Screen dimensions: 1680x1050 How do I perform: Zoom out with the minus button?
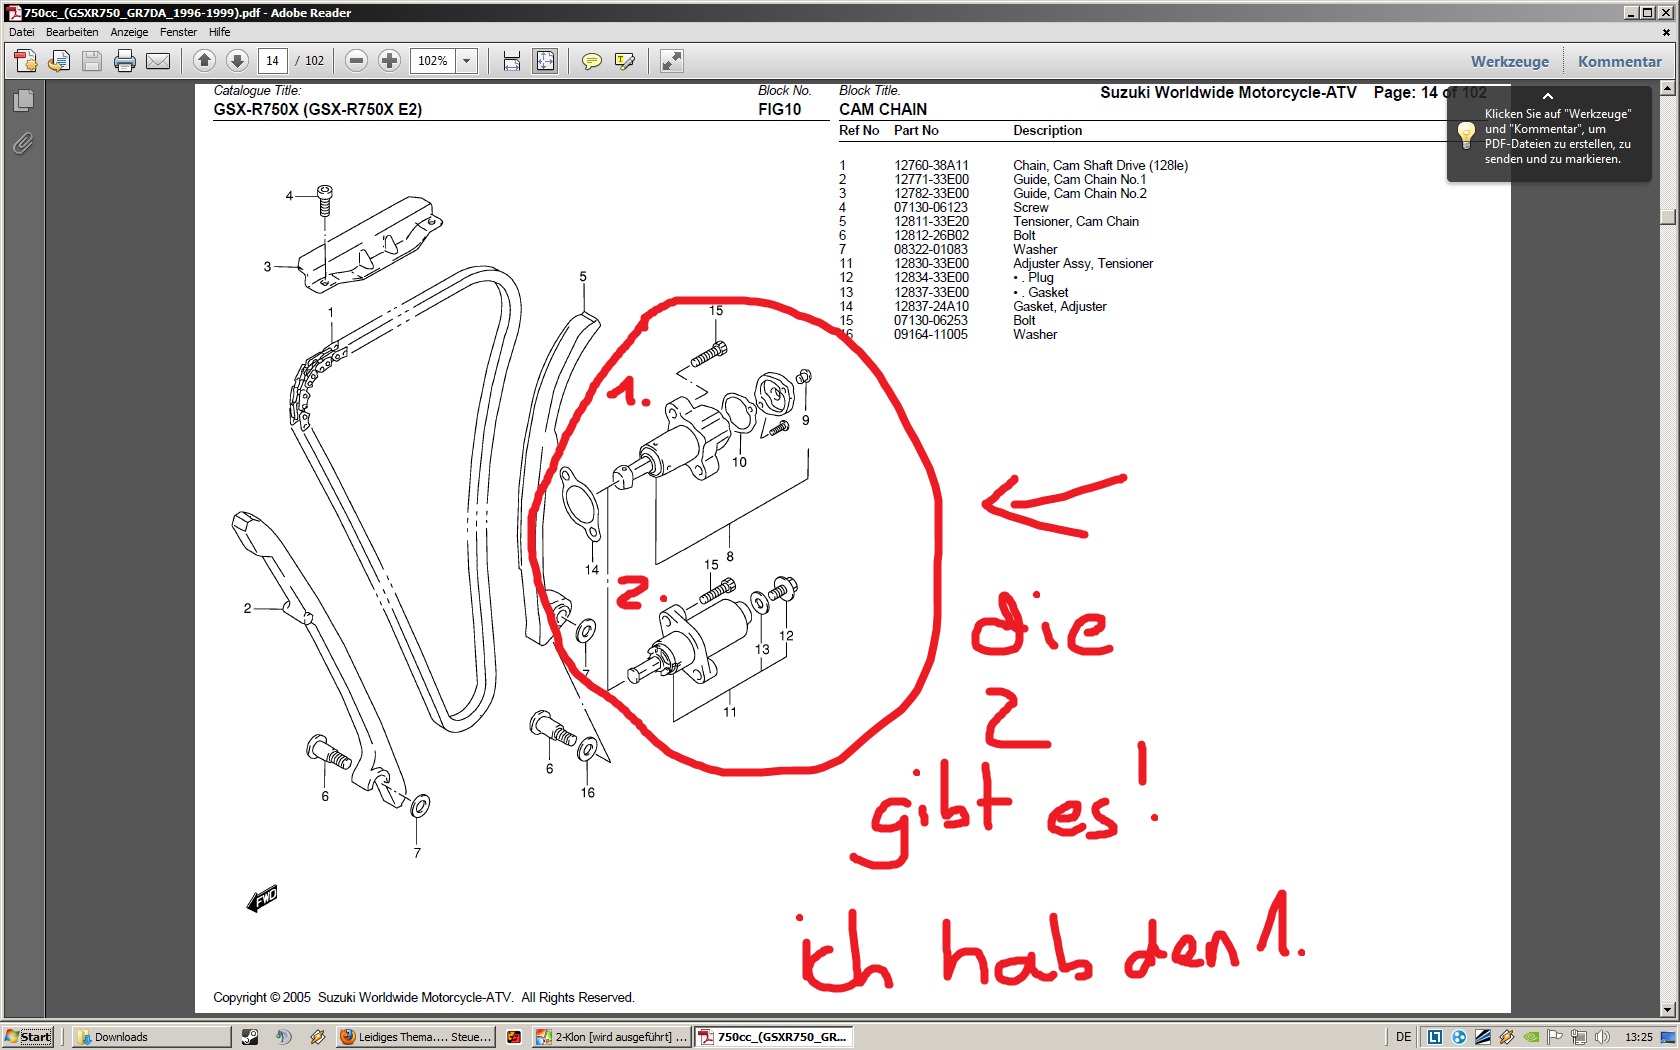356,61
